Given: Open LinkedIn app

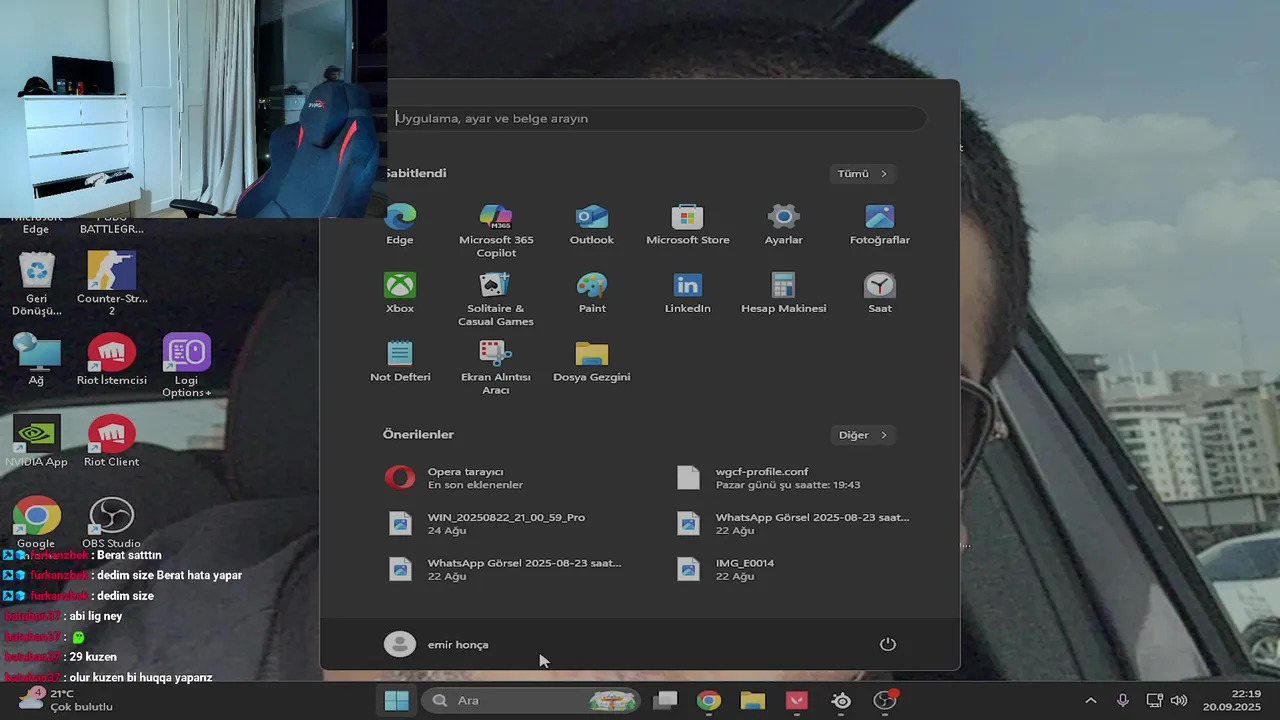Looking at the screenshot, I should click(x=688, y=293).
